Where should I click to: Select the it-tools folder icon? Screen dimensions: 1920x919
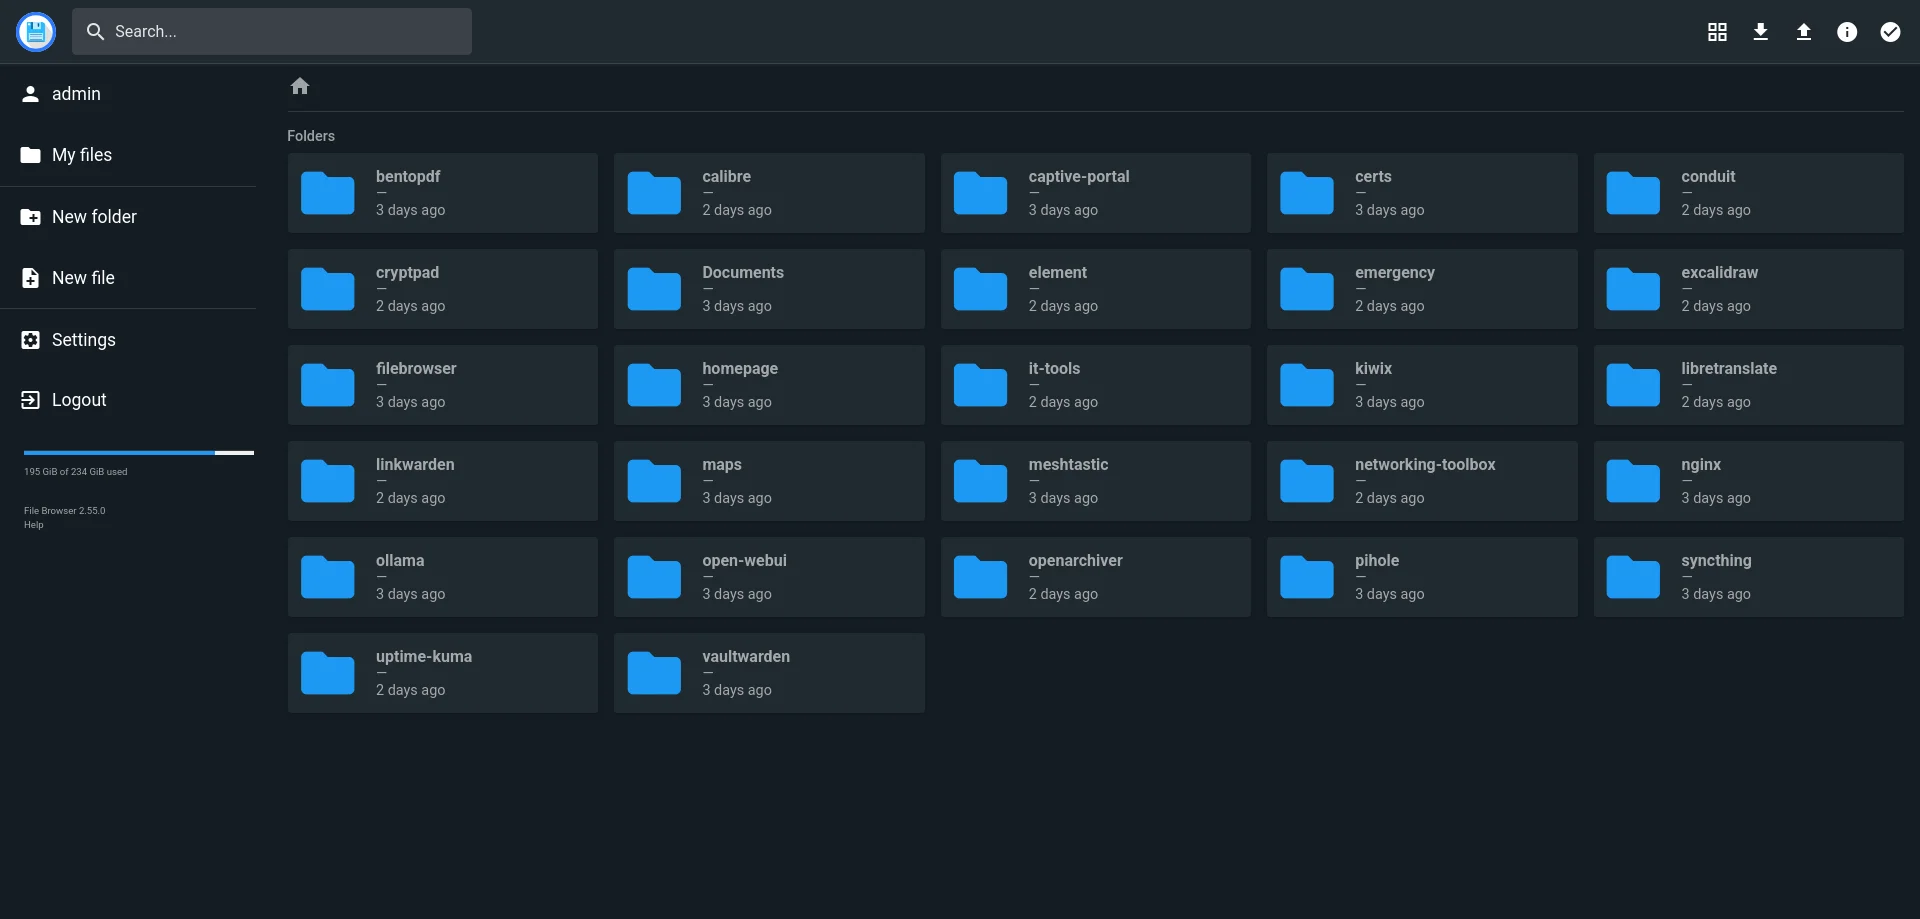(980, 385)
